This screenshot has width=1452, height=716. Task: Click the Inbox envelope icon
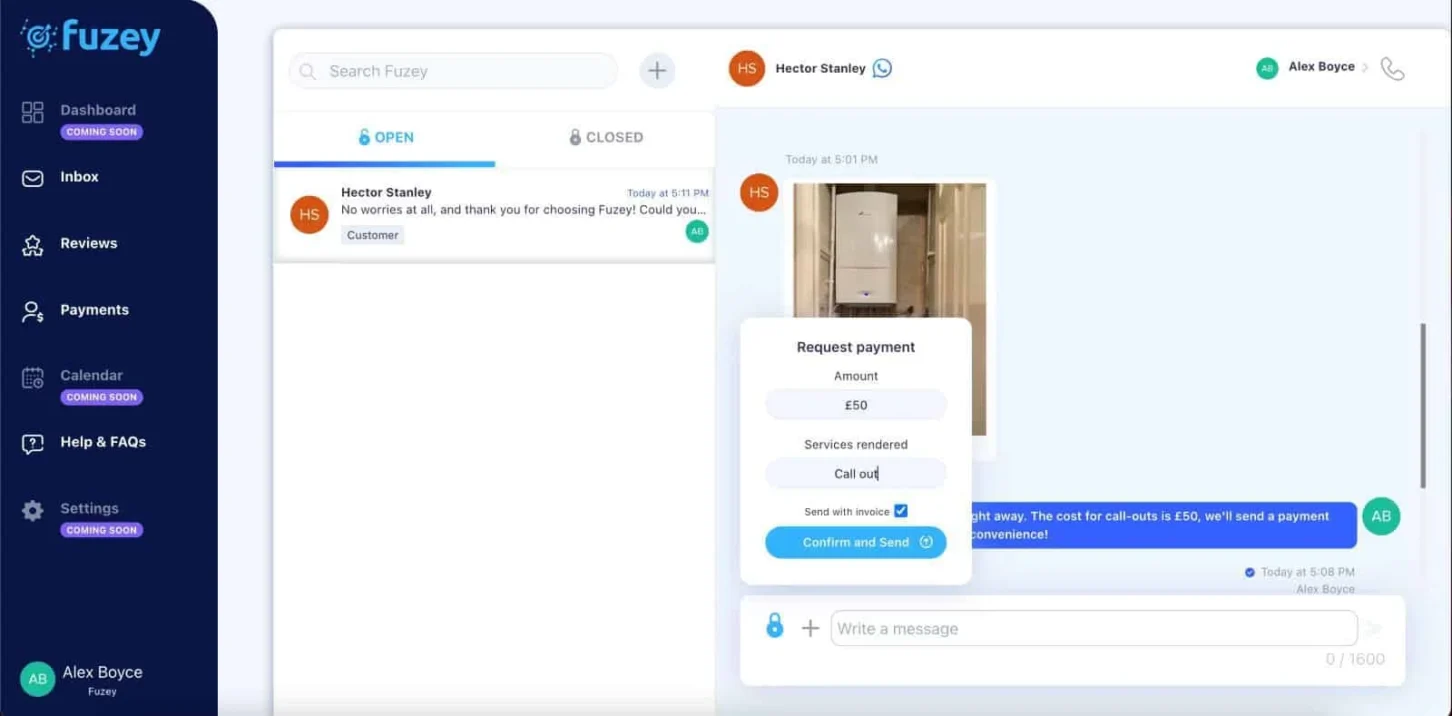33,178
